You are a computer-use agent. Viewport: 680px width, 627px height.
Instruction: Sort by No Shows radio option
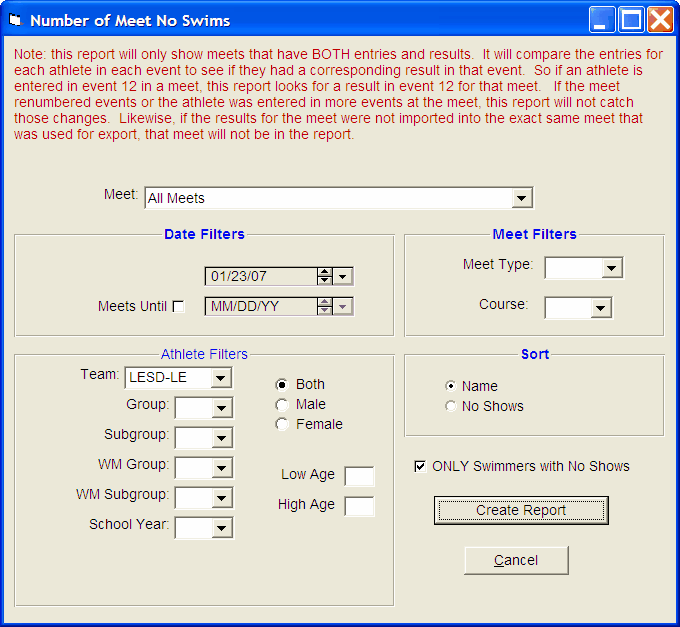coord(450,406)
